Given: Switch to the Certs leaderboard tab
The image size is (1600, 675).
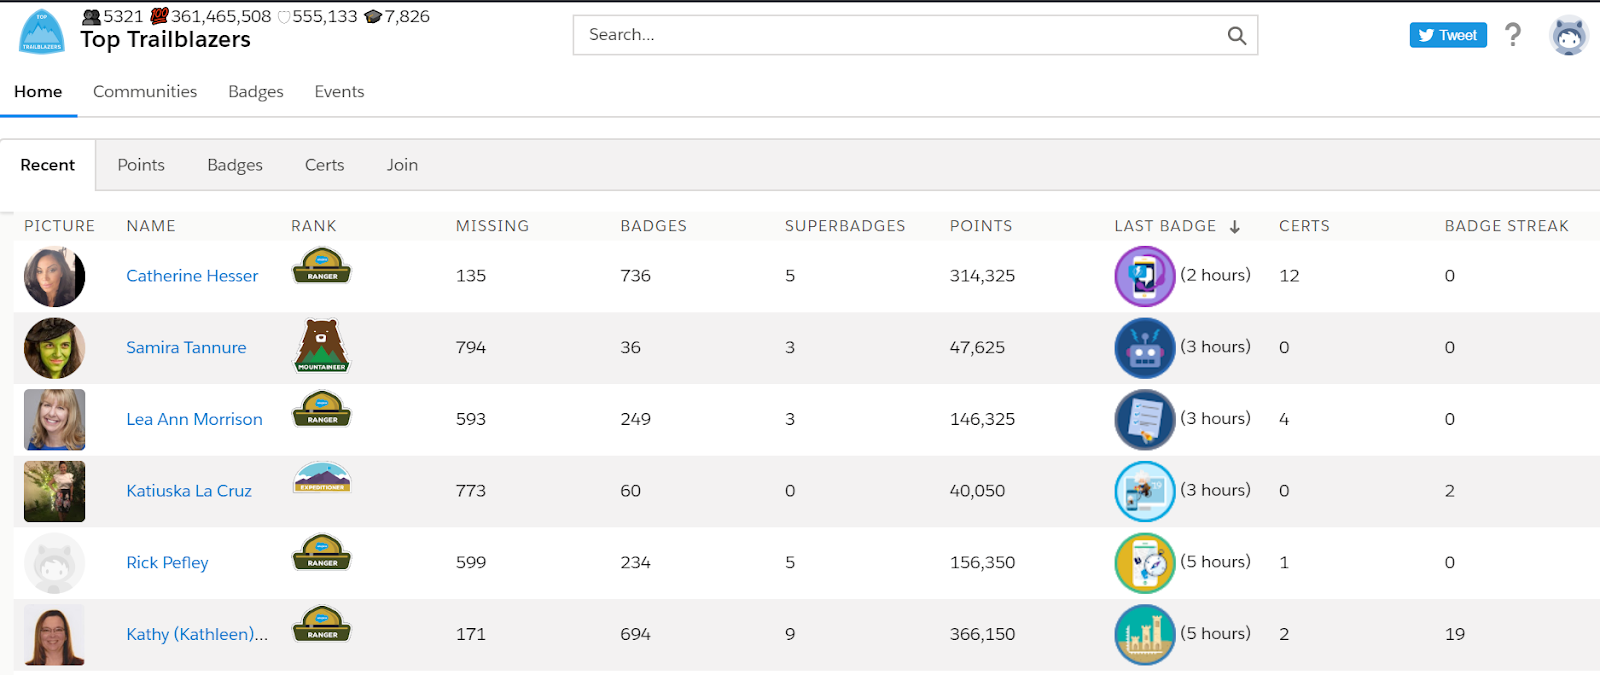Looking at the screenshot, I should pos(325,165).
